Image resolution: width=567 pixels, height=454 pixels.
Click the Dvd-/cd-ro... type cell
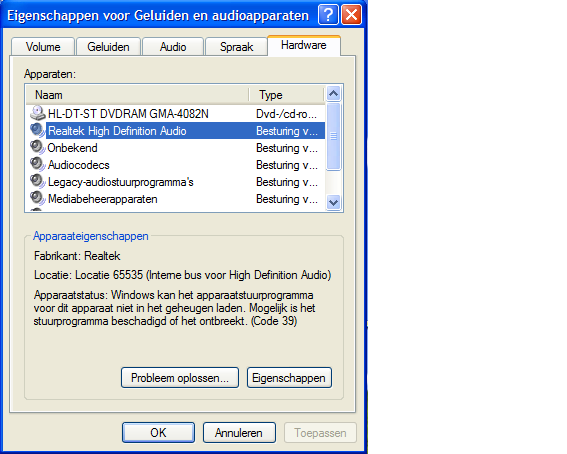(286, 114)
